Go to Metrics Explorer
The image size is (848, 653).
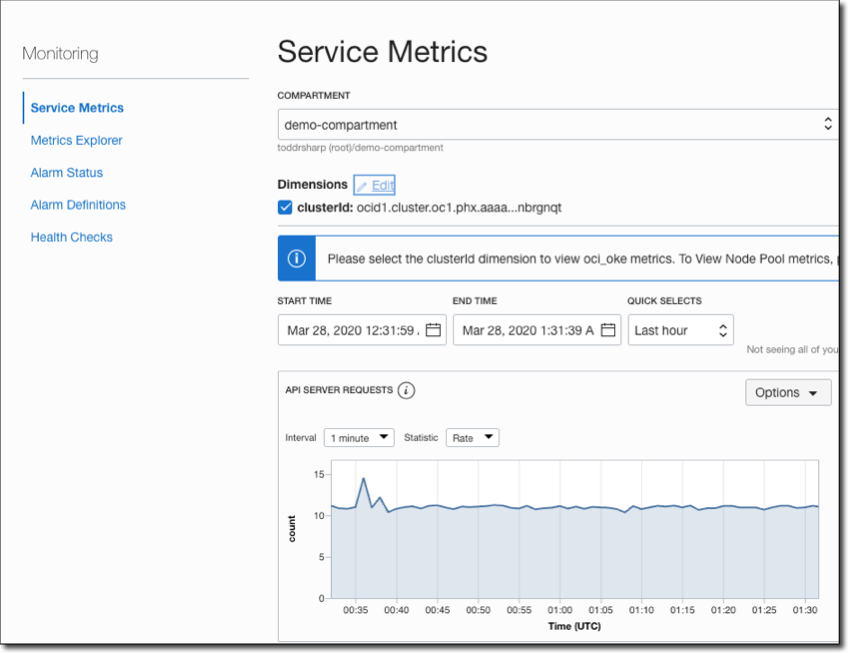[76, 140]
